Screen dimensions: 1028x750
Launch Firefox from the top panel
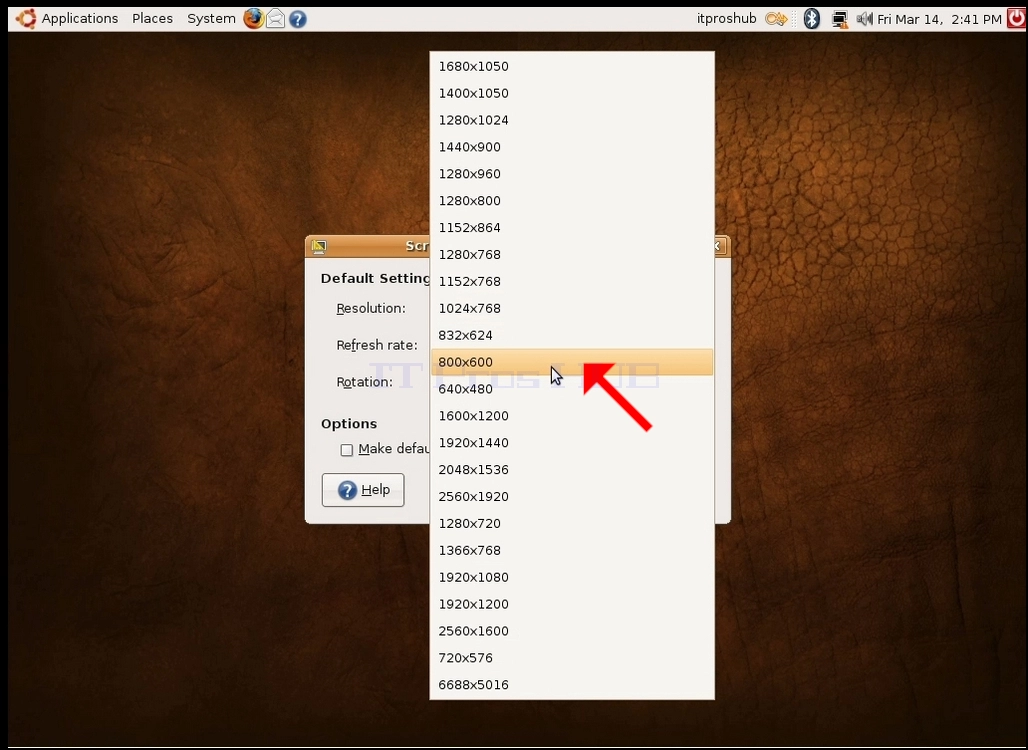coord(254,18)
